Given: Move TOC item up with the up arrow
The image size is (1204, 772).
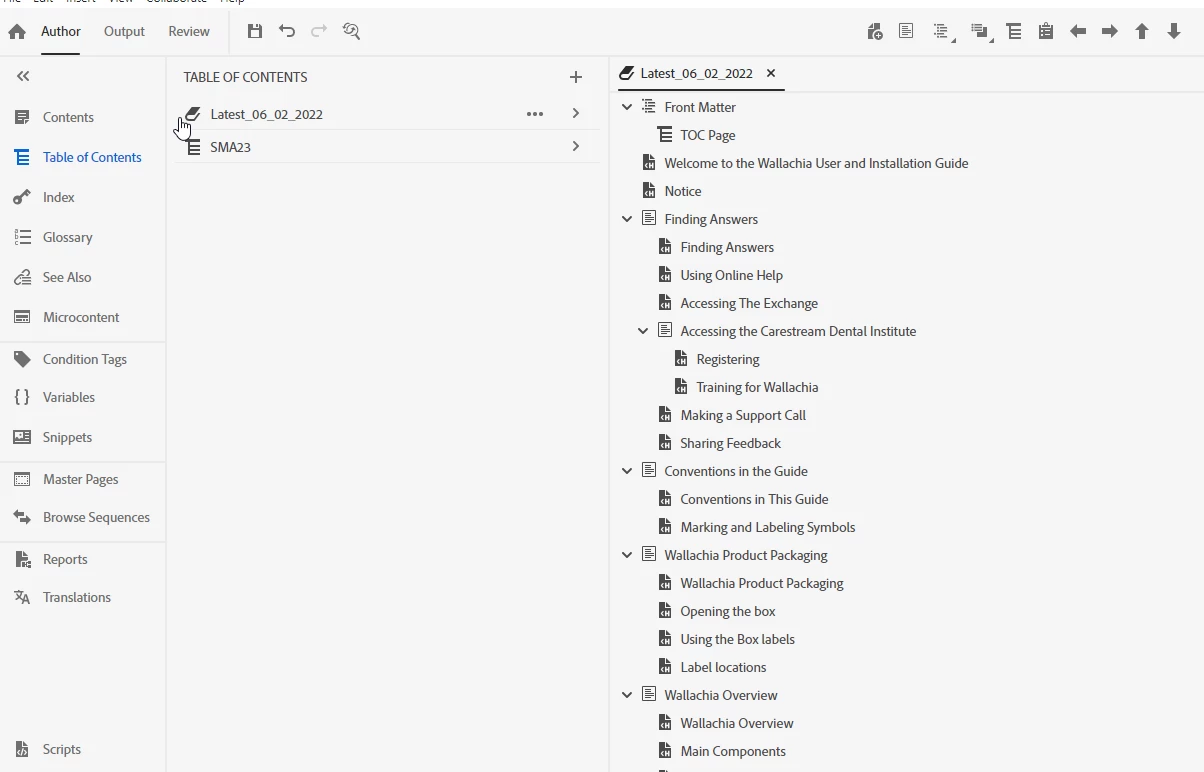Looking at the screenshot, I should (1142, 32).
